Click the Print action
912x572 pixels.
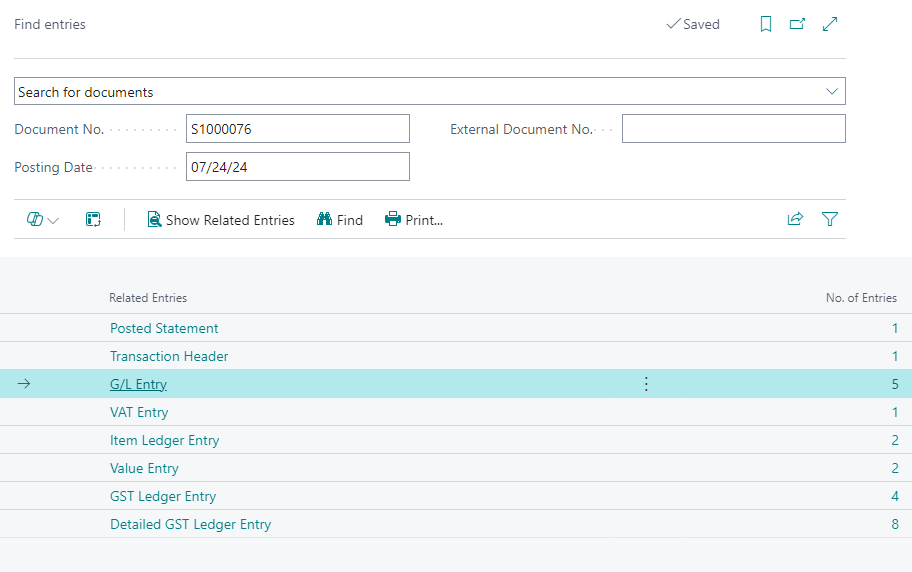click(x=414, y=220)
